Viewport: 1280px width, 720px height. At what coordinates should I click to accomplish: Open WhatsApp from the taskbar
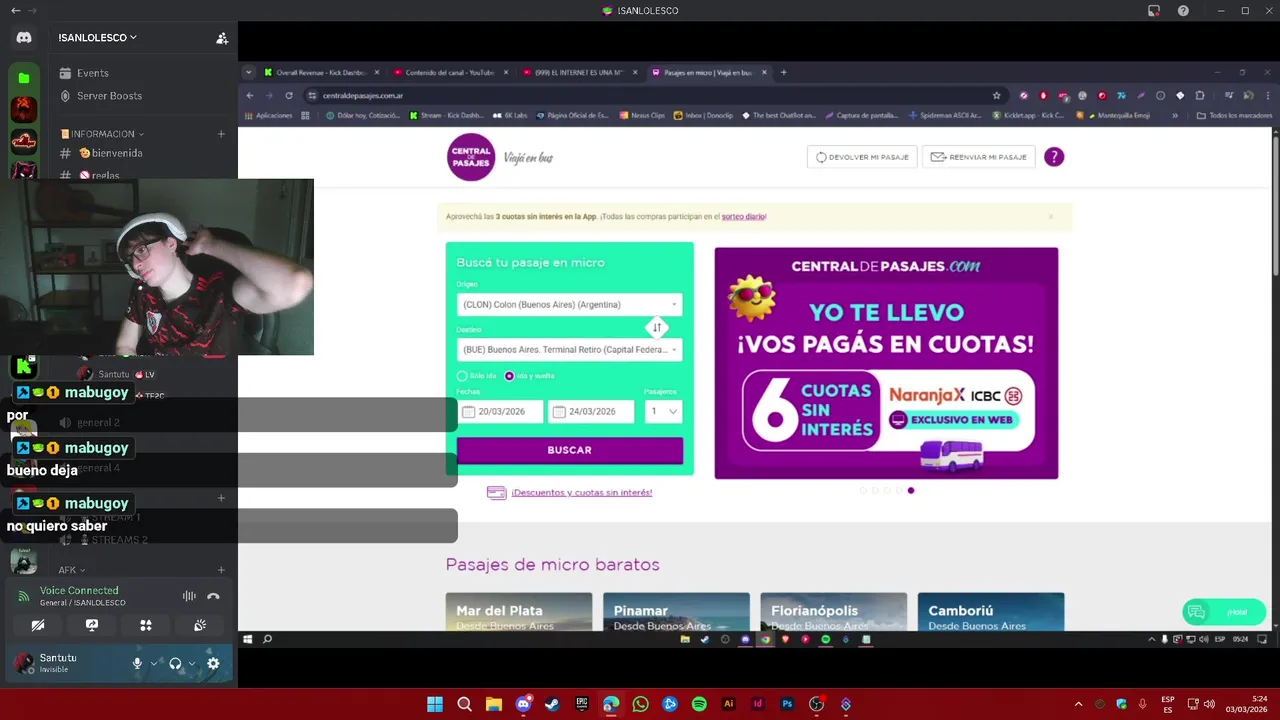(640, 704)
